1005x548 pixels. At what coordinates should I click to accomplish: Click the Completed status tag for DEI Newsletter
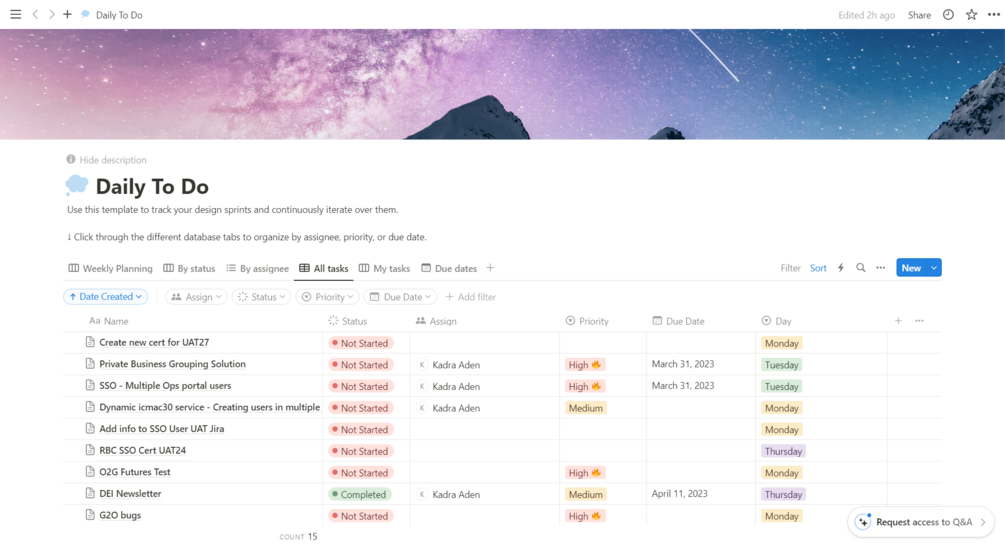(359, 494)
